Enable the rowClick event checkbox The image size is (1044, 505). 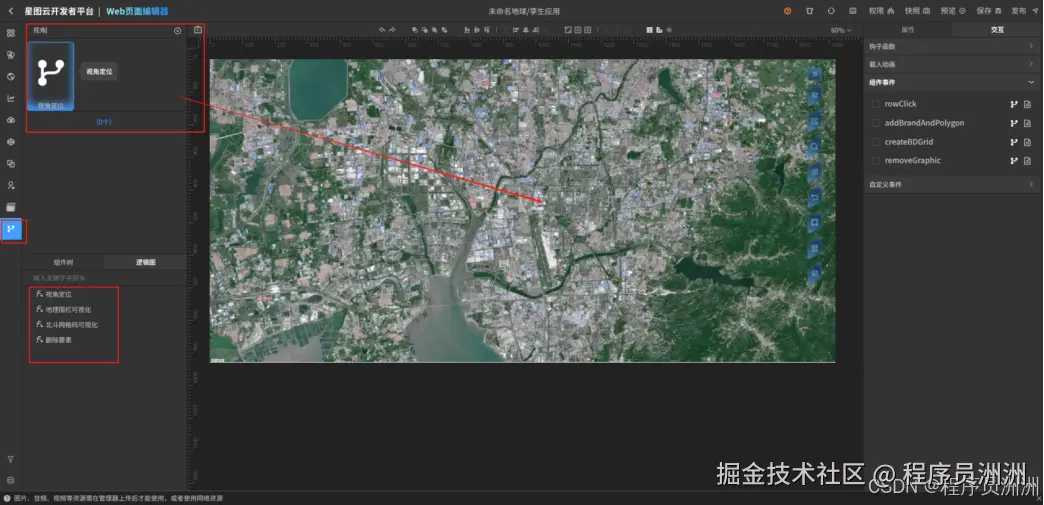pyautogui.click(x=876, y=104)
